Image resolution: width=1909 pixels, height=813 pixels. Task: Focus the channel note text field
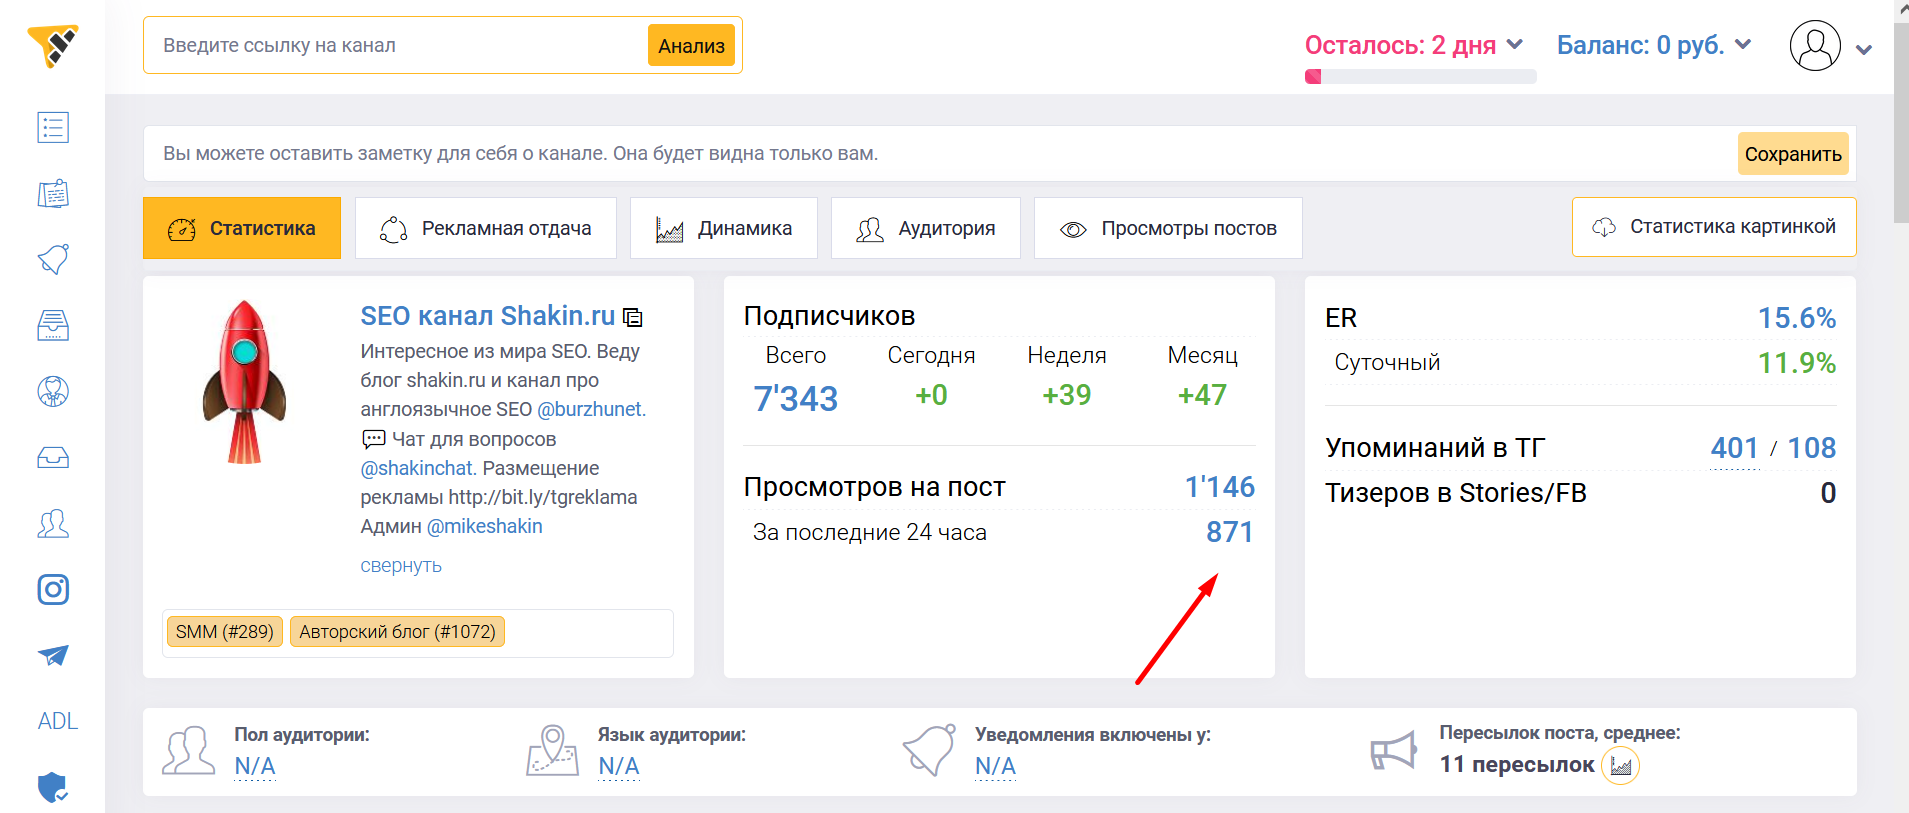[x=940, y=153]
